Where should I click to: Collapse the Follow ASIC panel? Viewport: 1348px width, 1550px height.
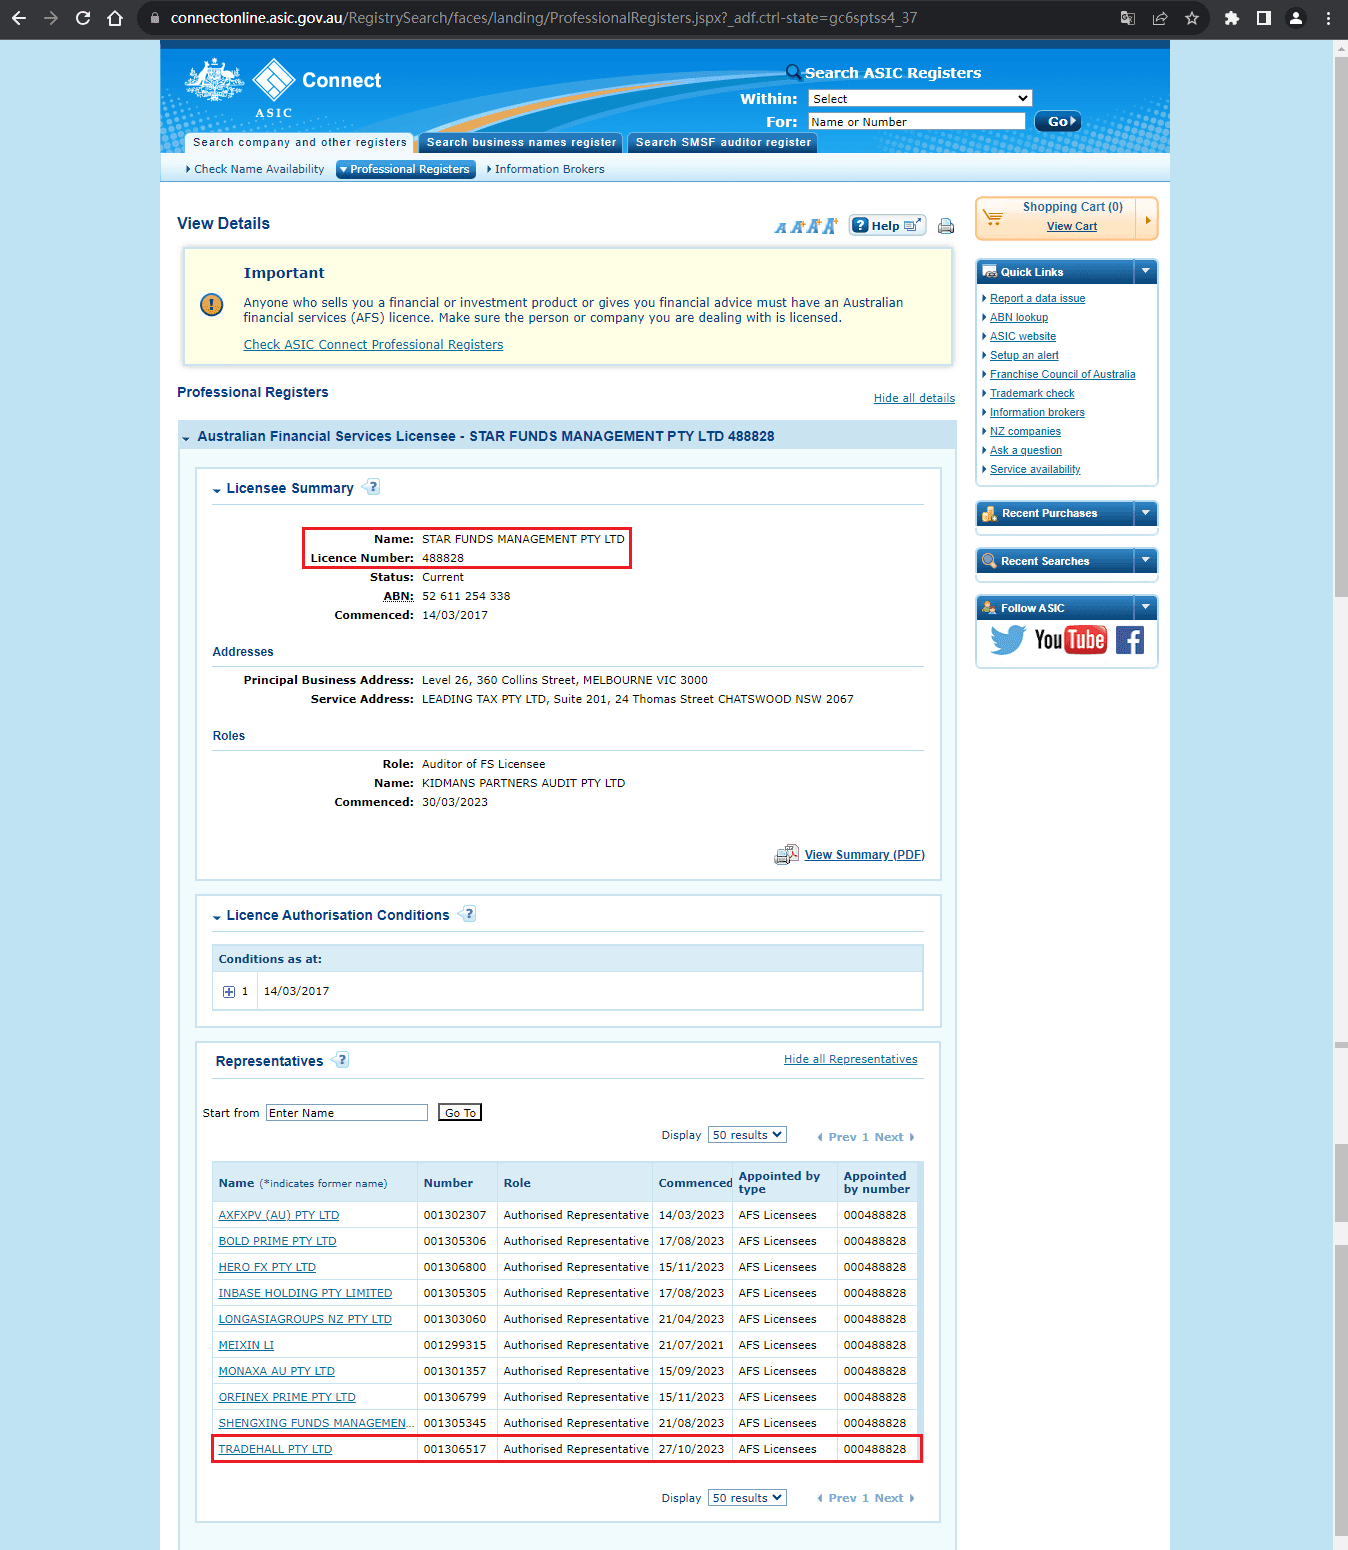[1146, 607]
